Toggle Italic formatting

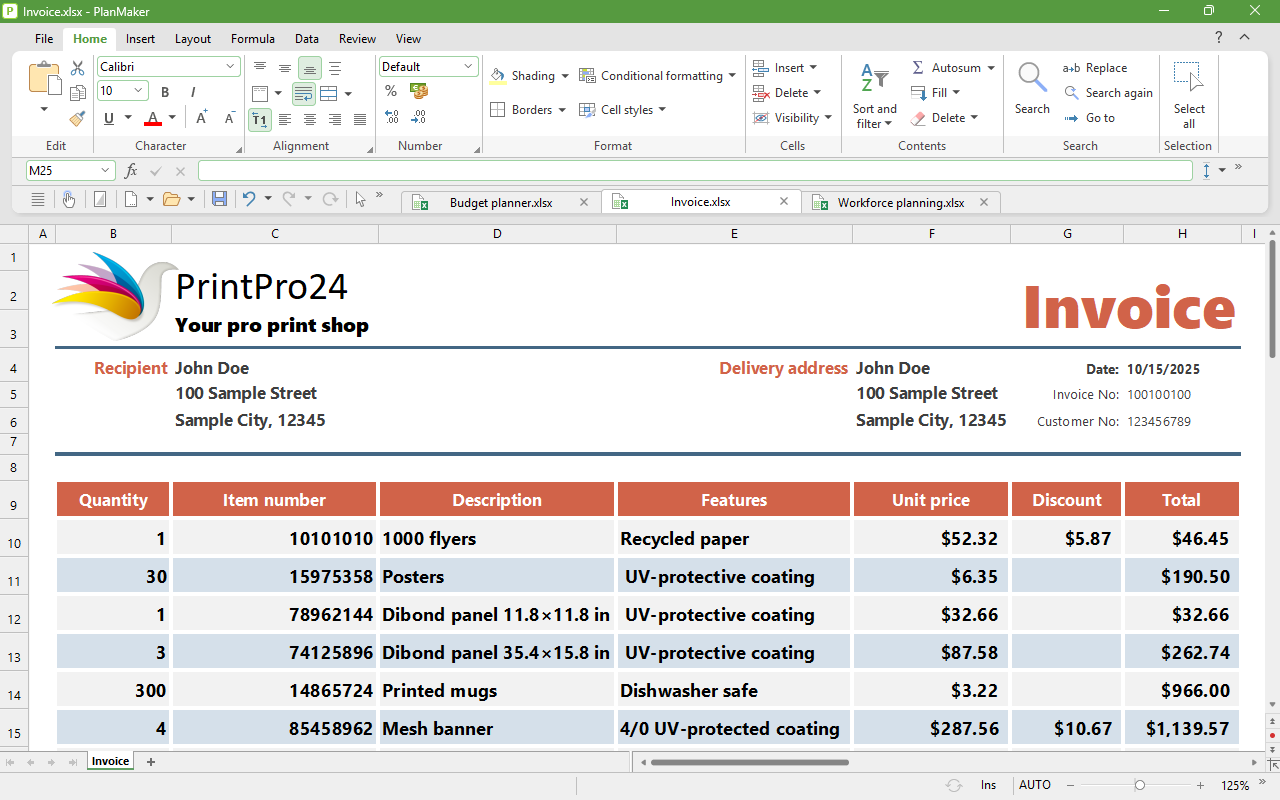[x=190, y=92]
